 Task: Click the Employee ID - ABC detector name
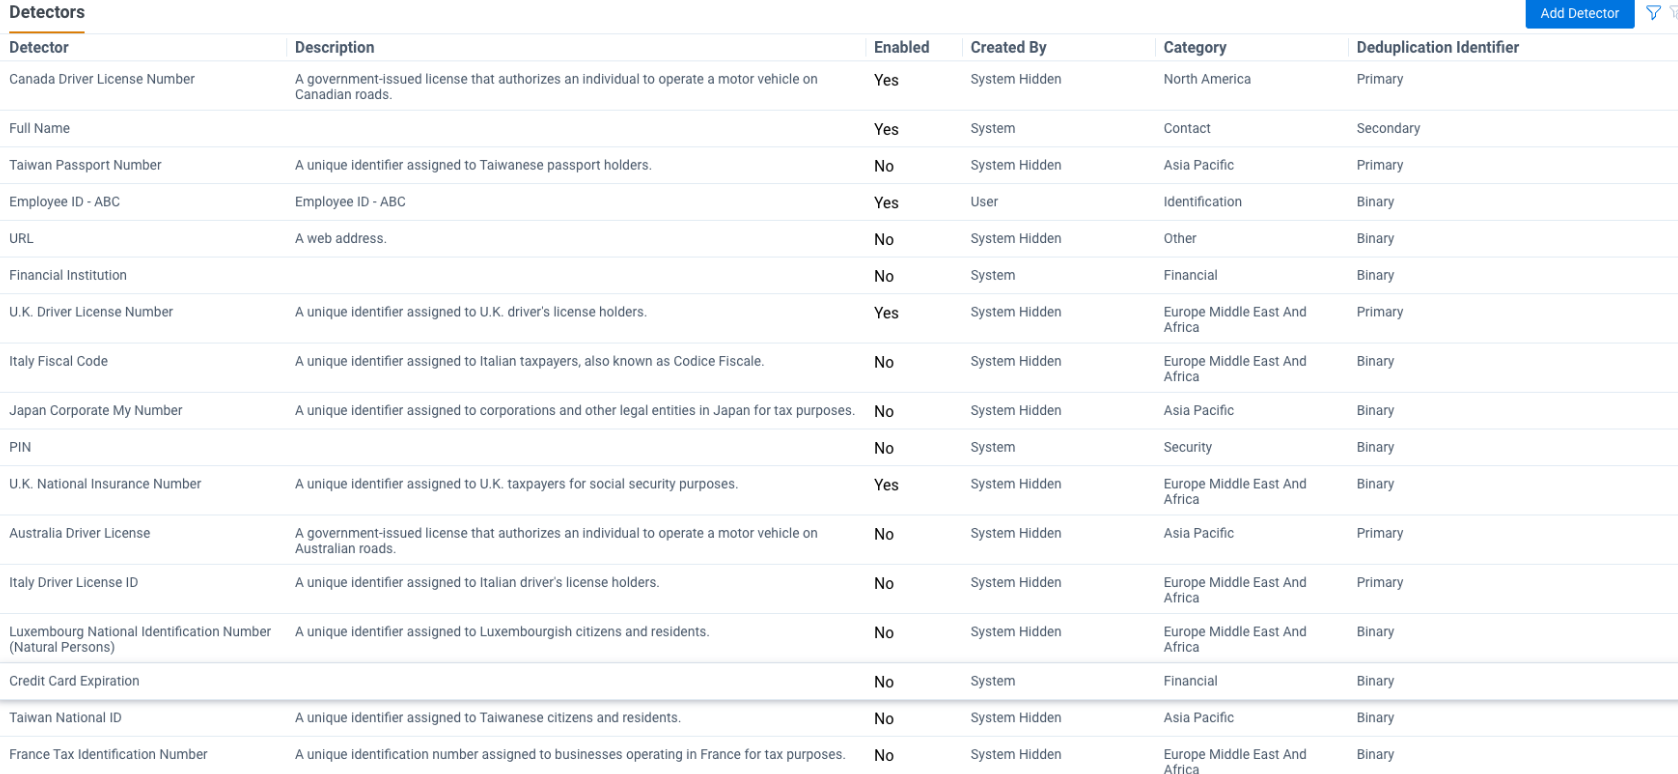pyautogui.click(x=64, y=202)
